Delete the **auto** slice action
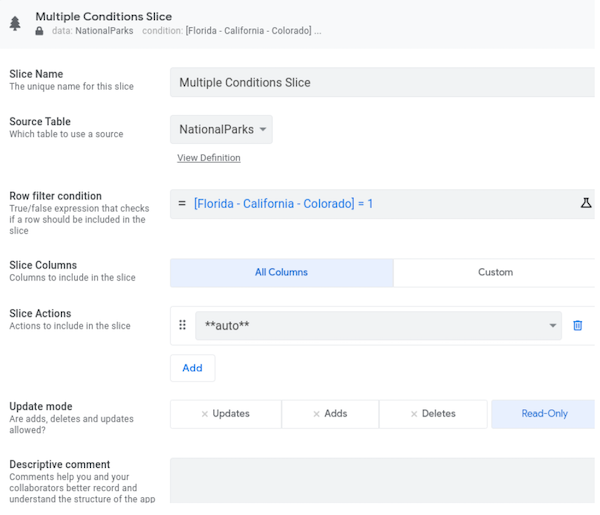 (578, 325)
